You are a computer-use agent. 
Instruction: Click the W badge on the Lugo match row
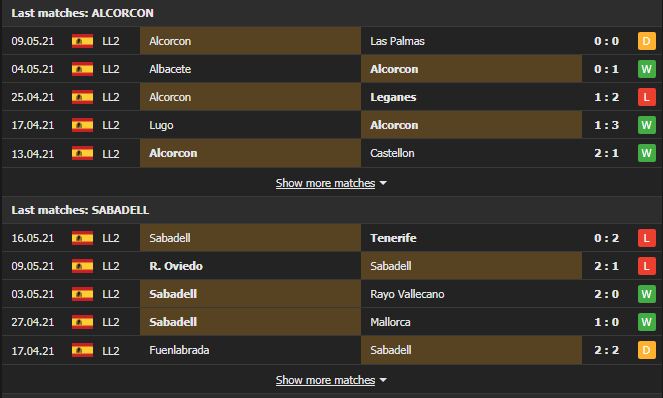(647, 125)
